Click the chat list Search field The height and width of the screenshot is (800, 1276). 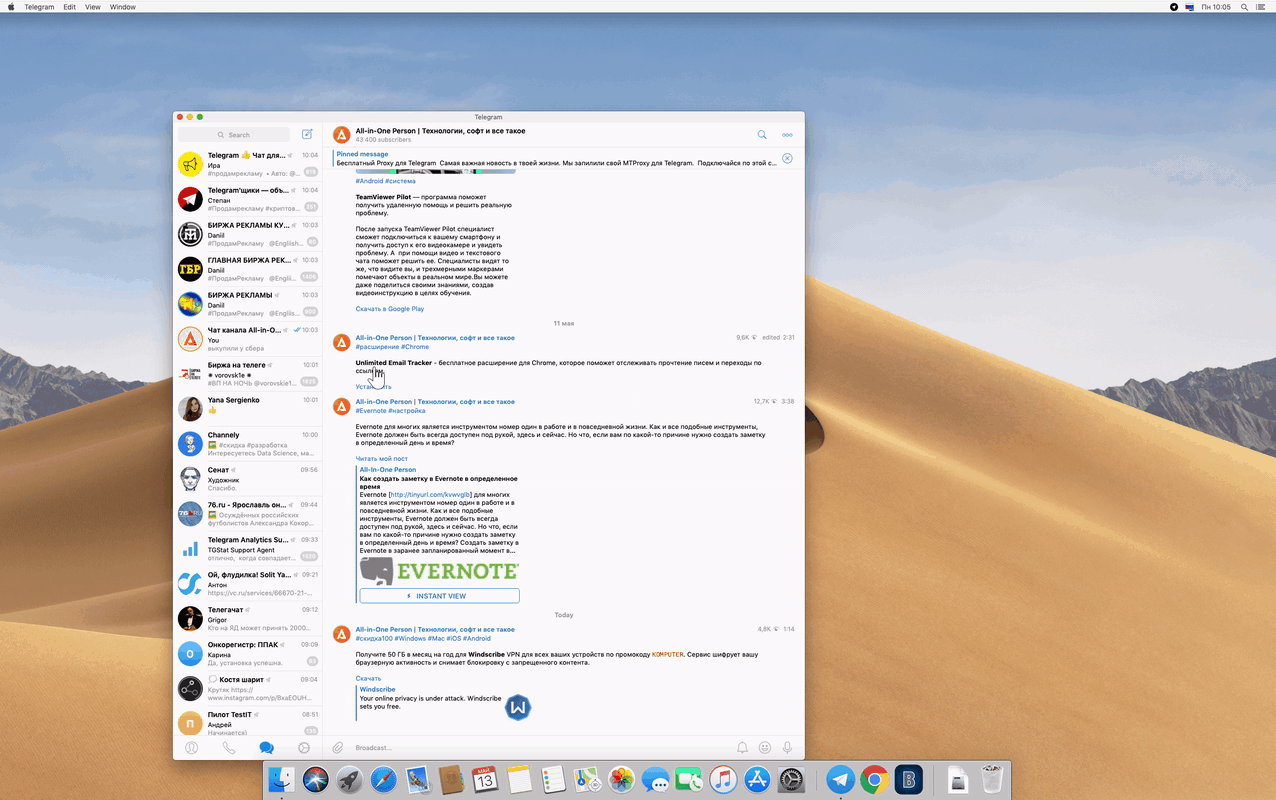tap(234, 134)
